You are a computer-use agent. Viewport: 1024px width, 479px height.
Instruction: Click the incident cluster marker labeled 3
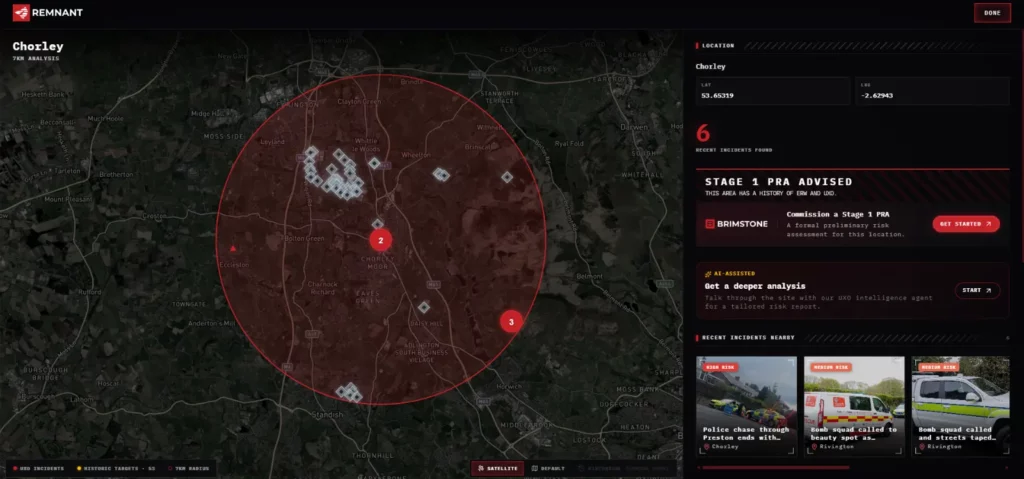(511, 322)
